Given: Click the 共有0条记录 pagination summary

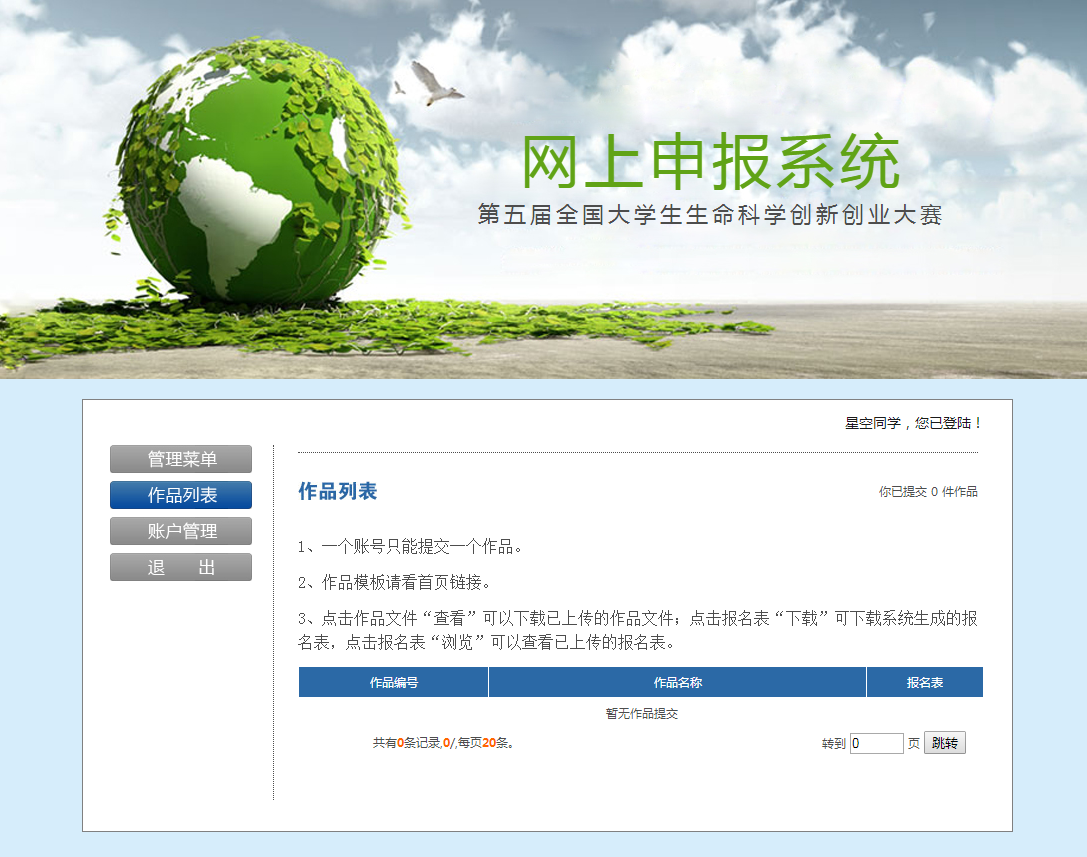Looking at the screenshot, I should click(443, 743).
